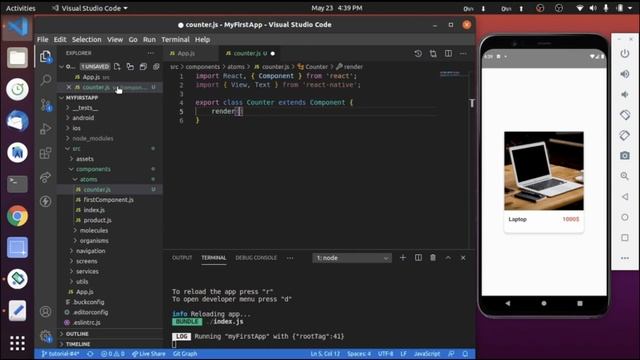Image resolution: width=640 pixels, height=360 pixels.
Task: Take an emulator screenshot with camera icon
Action: pyautogui.click(x=625, y=156)
